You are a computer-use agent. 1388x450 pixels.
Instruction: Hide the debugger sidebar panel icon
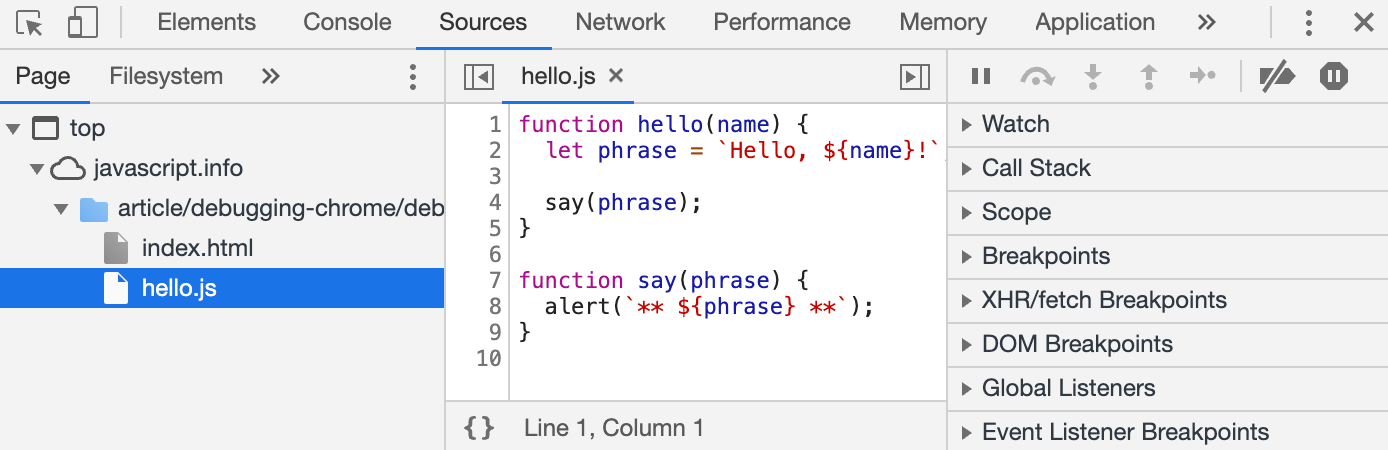coord(914,77)
